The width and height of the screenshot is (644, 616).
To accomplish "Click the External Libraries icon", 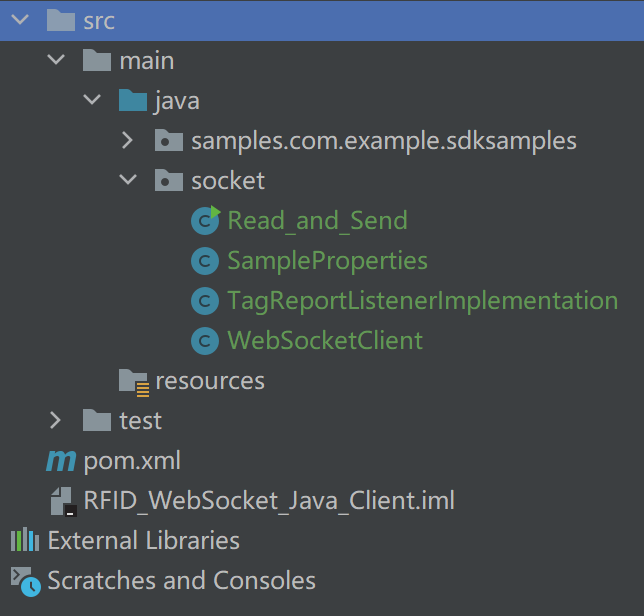I will (x=25, y=541).
